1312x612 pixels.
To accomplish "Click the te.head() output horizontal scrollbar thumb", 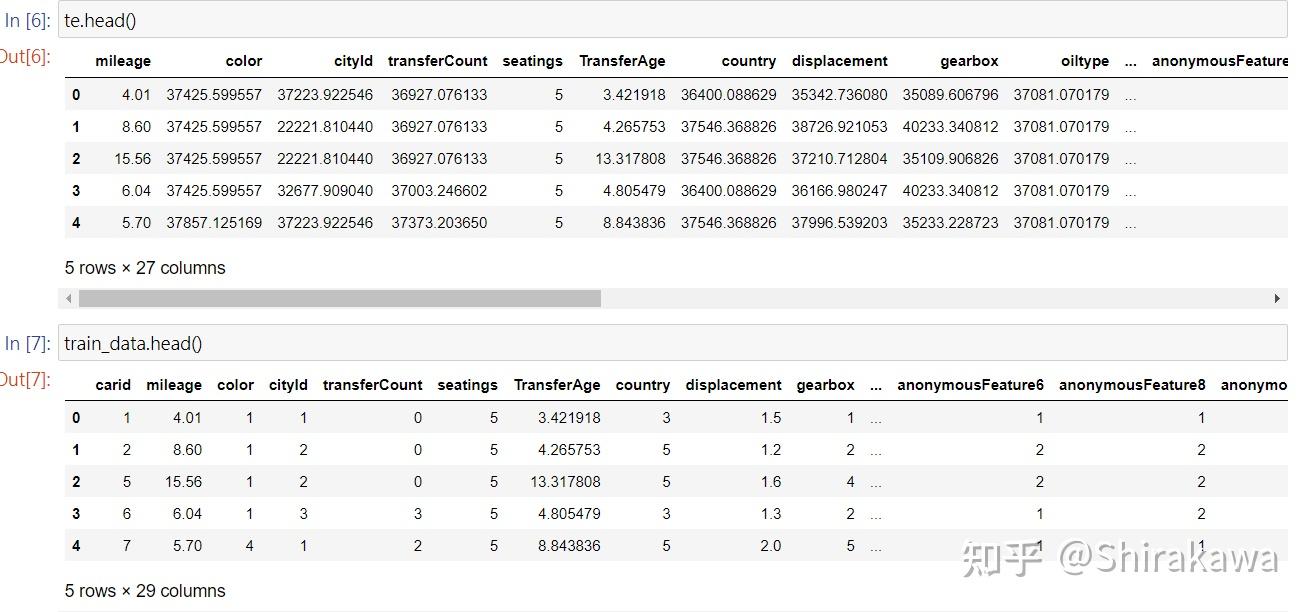I will click(340, 299).
